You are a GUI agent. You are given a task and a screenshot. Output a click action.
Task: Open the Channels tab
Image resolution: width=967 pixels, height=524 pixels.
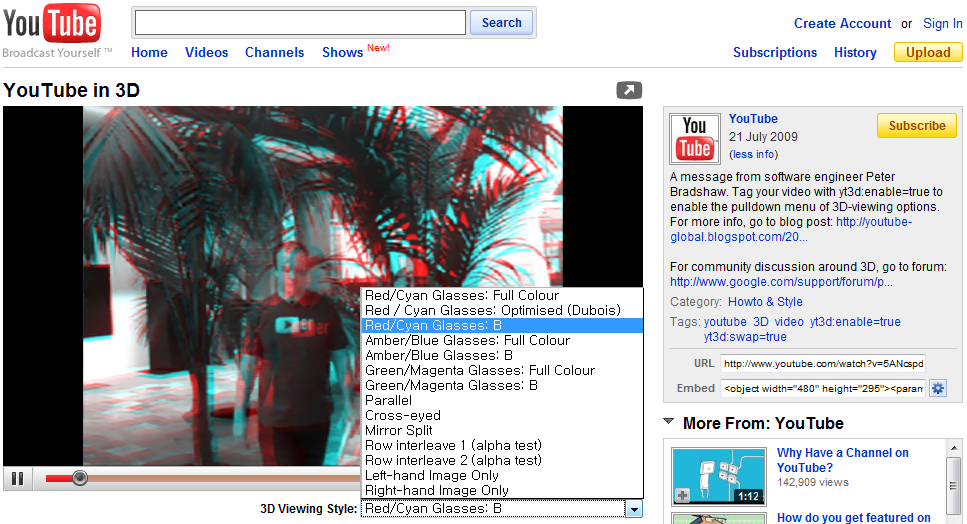pos(274,52)
